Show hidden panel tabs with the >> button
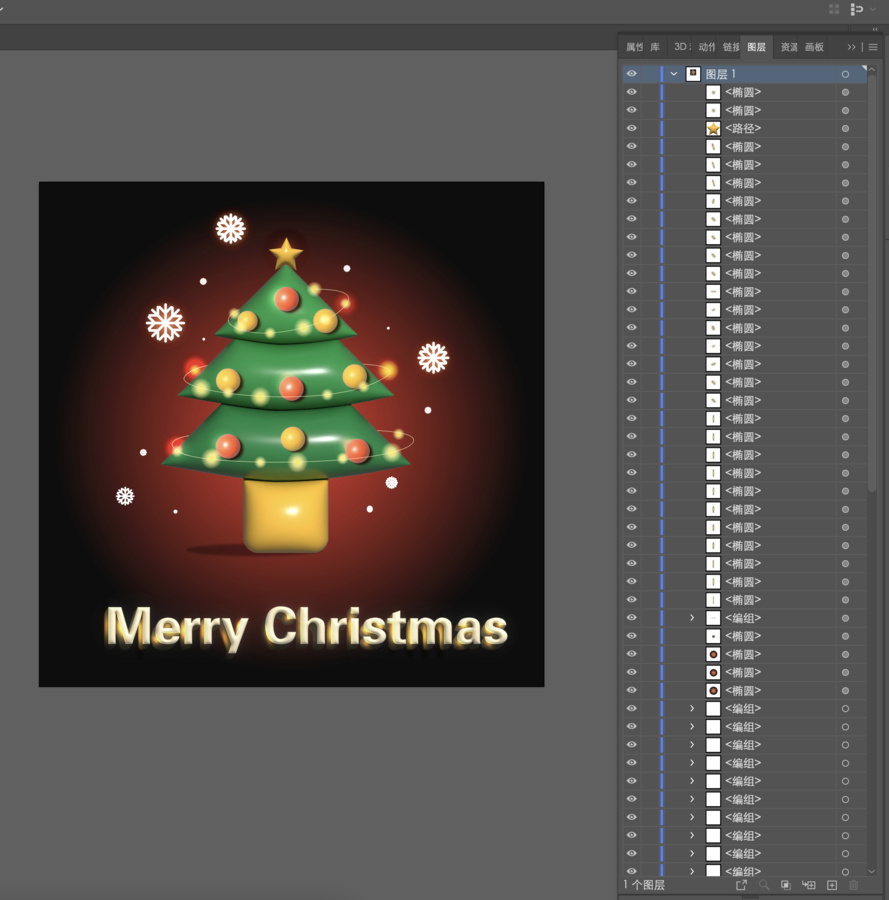The image size is (889, 900). click(851, 47)
